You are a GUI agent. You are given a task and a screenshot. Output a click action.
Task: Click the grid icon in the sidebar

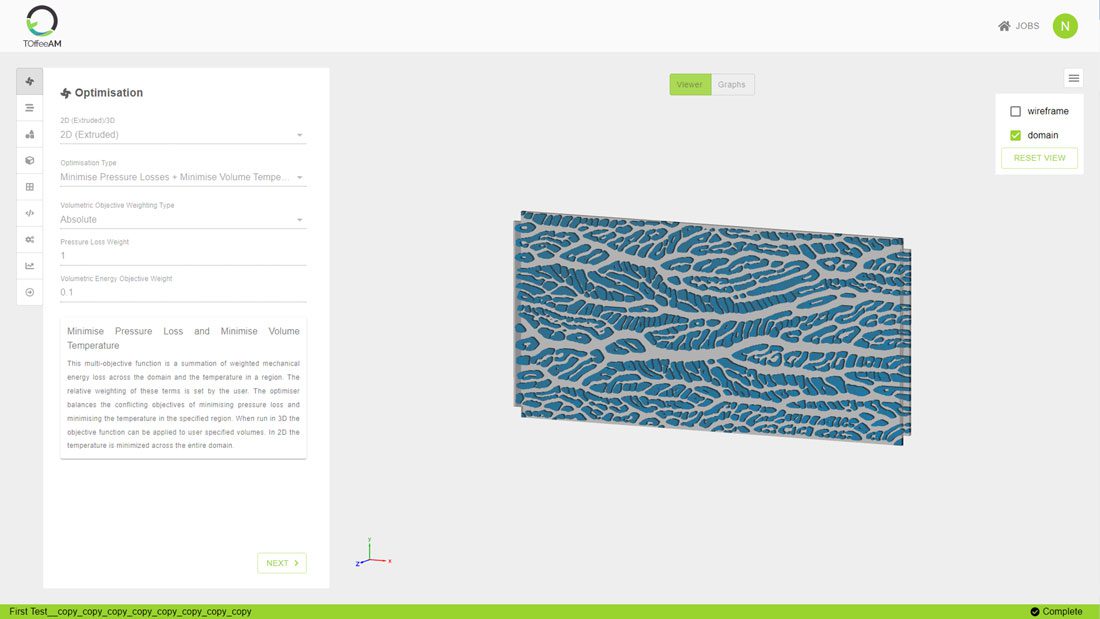30,187
